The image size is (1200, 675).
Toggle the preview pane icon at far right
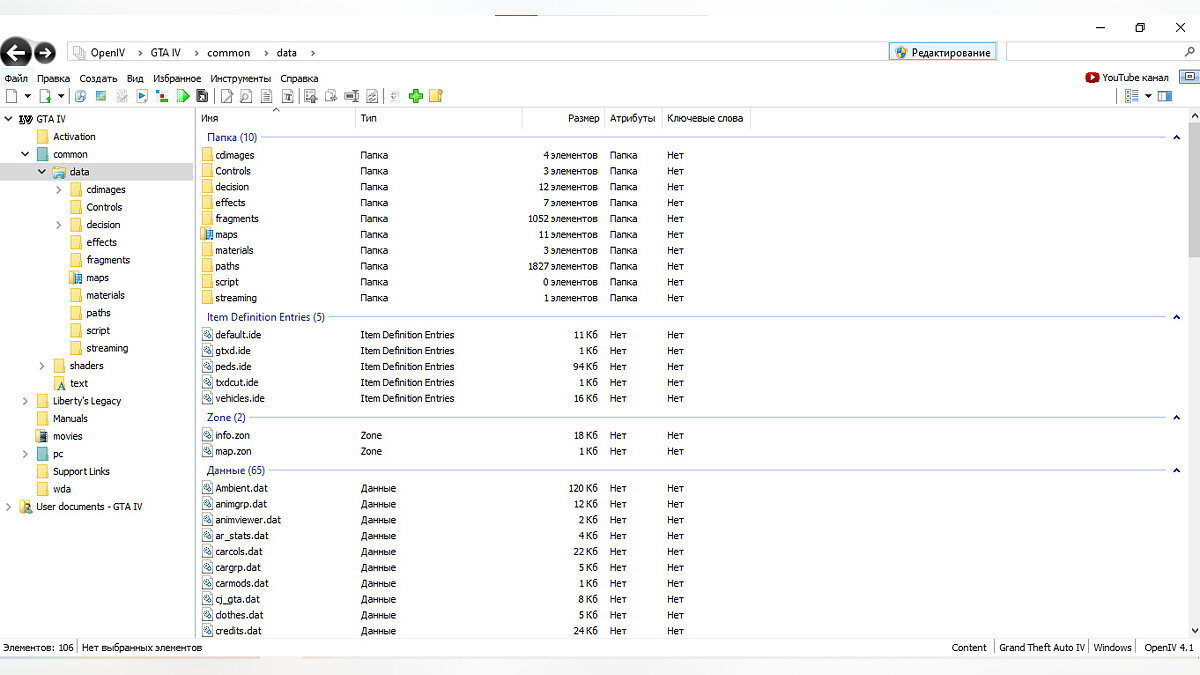(1167, 96)
